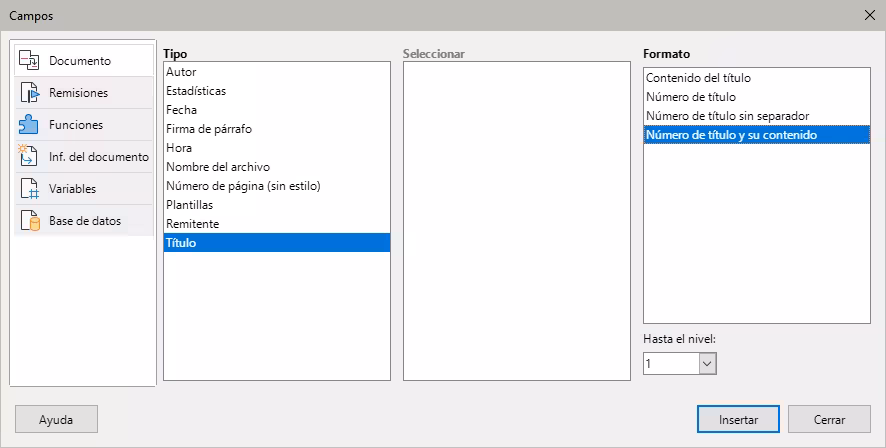Close the Campos dialog window
886x448 pixels.
[867, 16]
